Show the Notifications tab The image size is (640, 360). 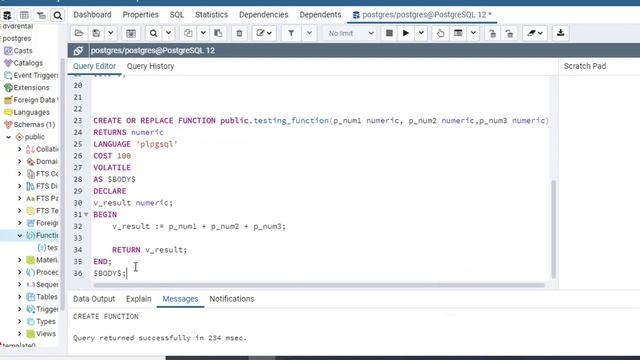pos(232,299)
